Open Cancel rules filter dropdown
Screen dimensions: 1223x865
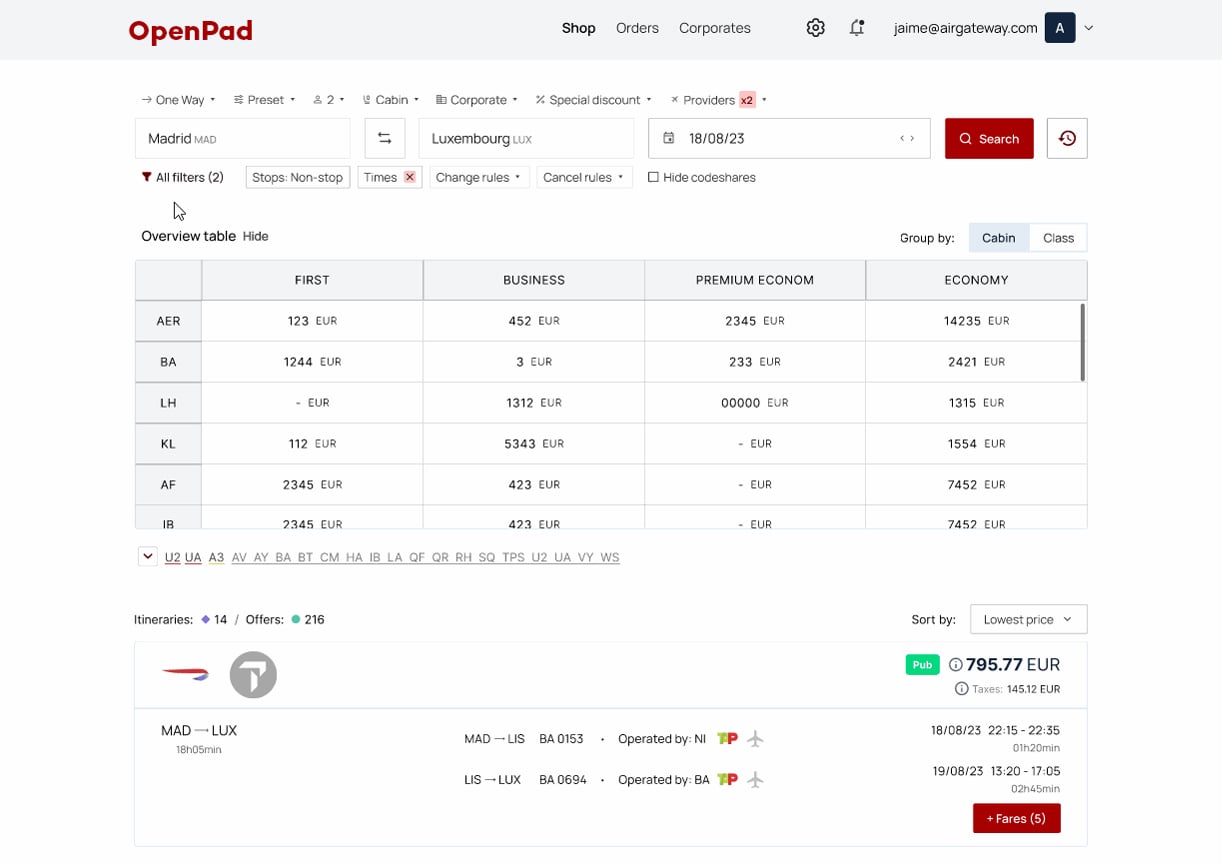click(x=584, y=177)
